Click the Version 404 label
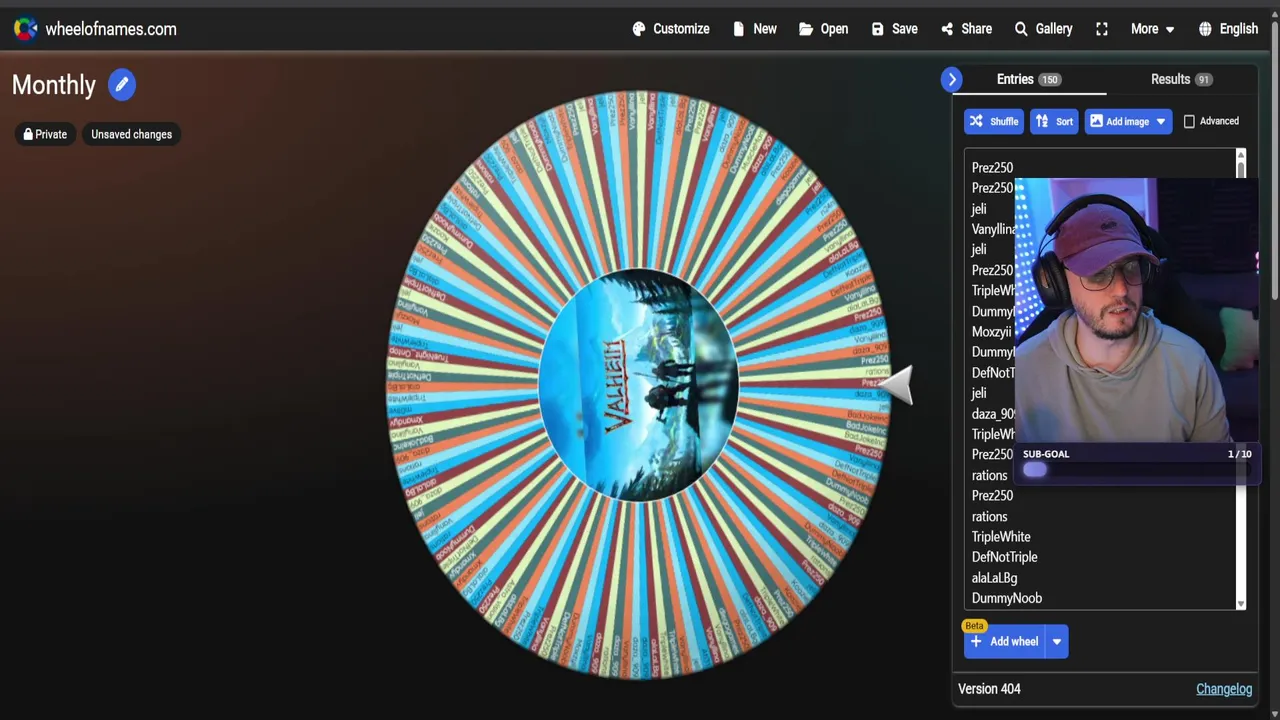 pyautogui.click(x=989, y=689)
